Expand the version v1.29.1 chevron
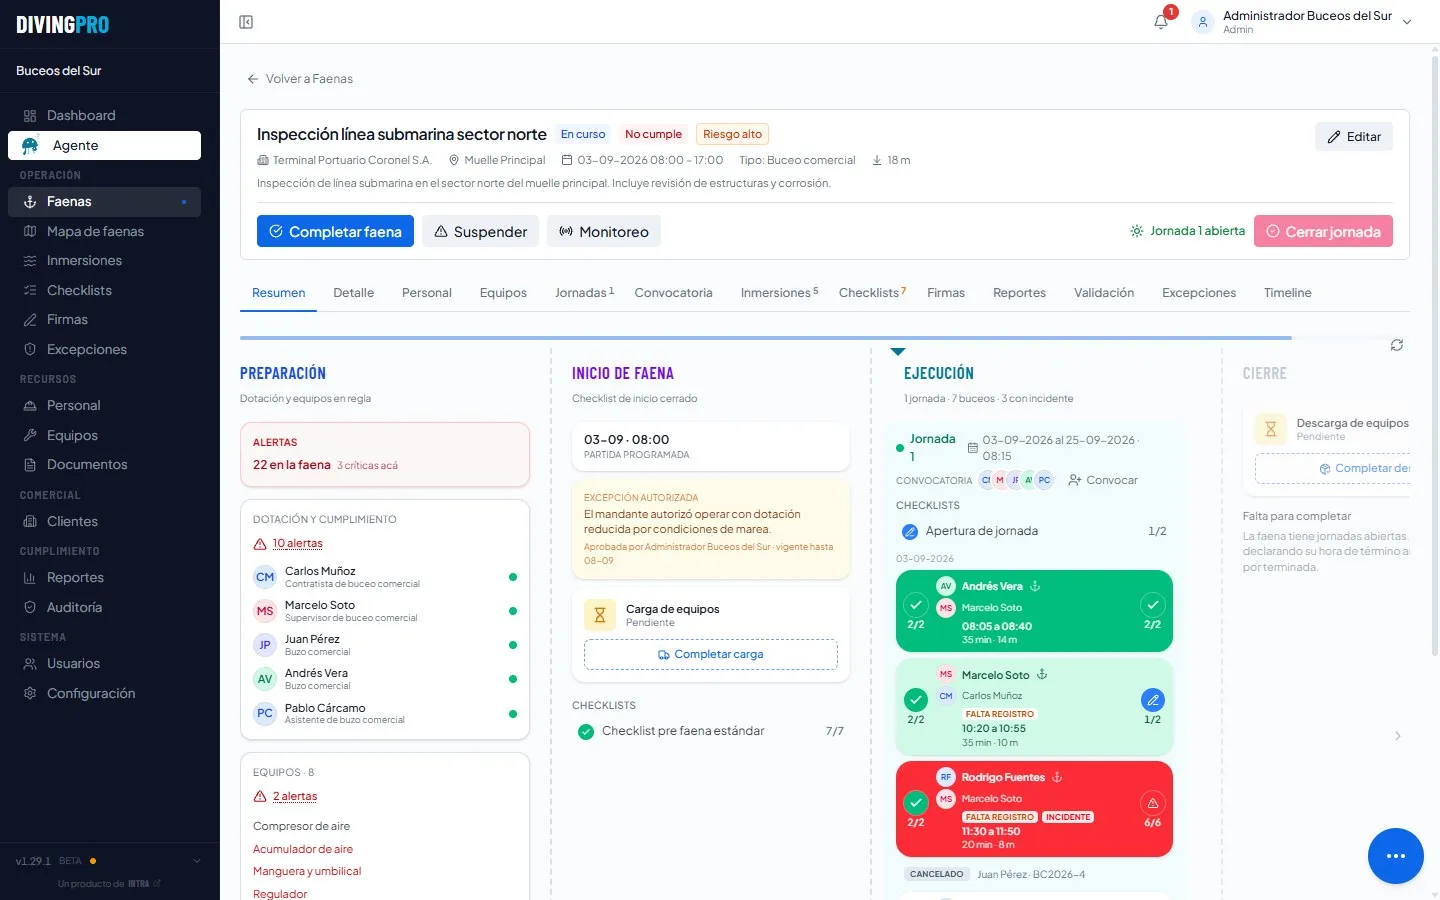The width and height of the screenshot is (1440, 900). click(x=197, y=861)
